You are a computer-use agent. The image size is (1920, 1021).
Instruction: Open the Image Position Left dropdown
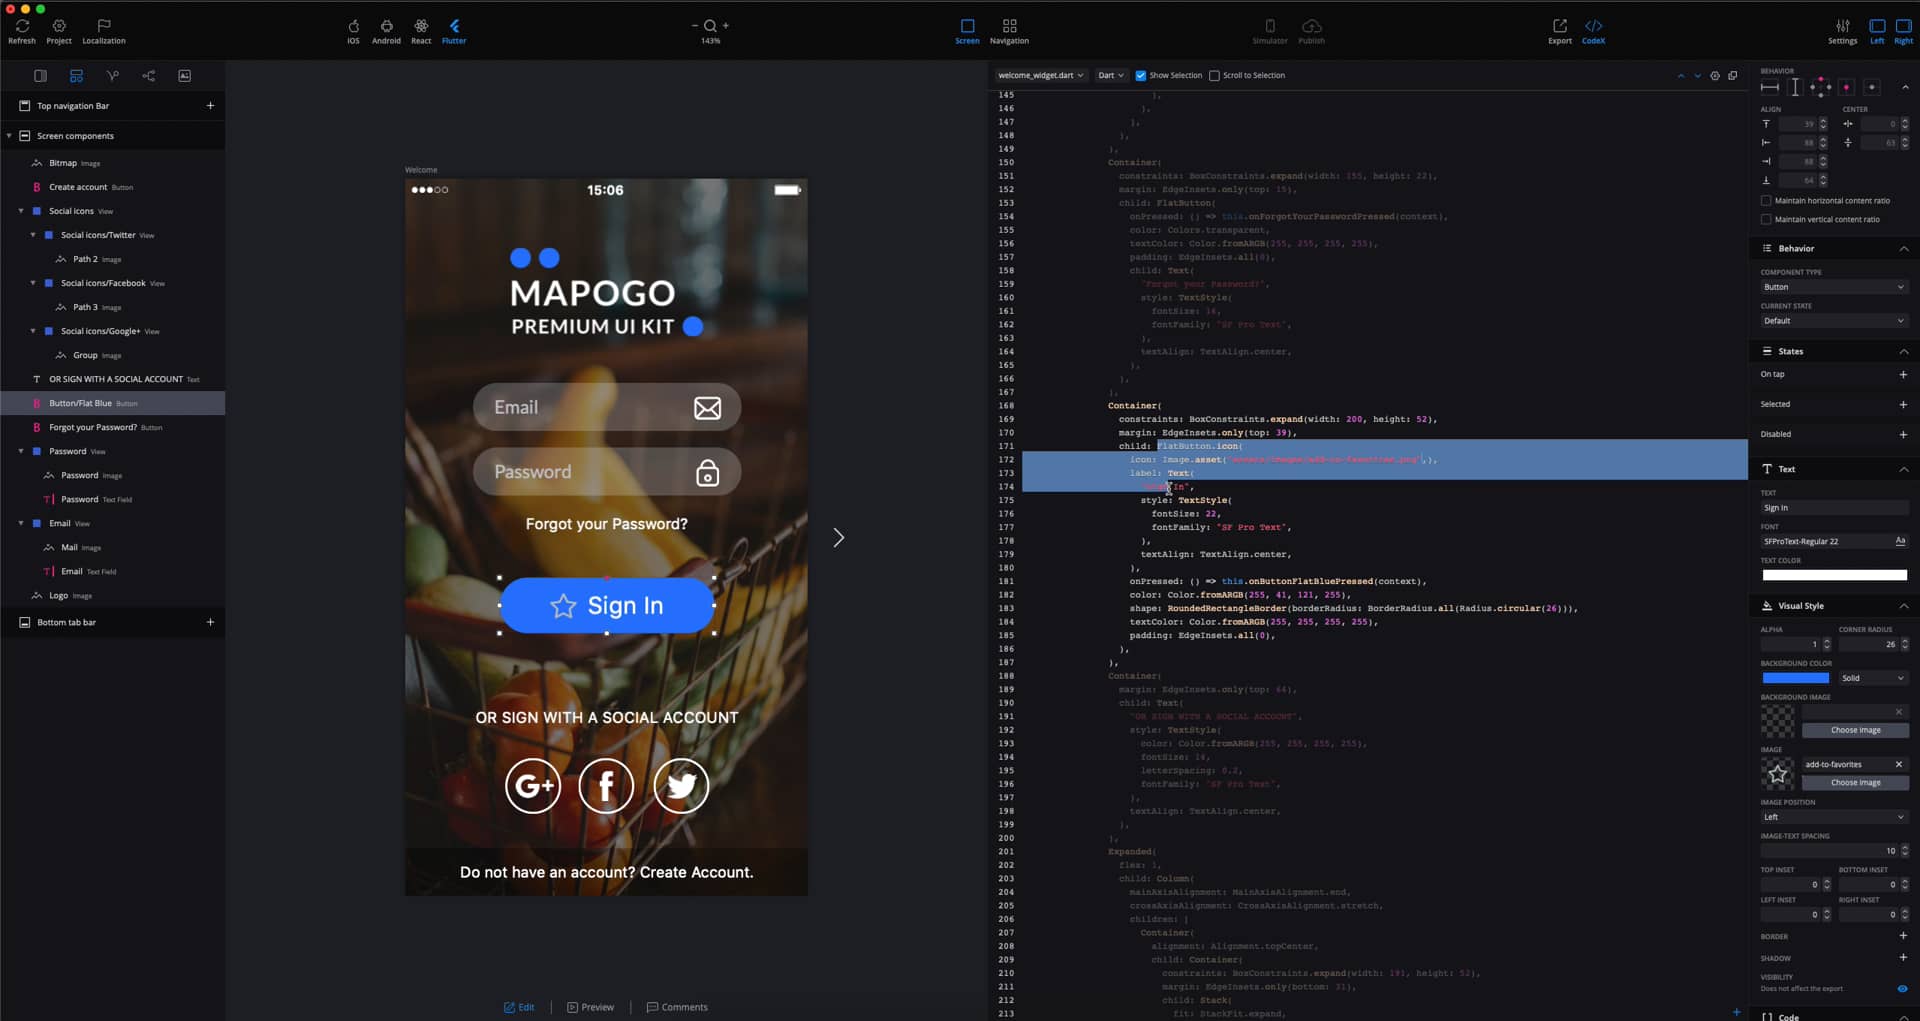click(x=1834, y=817)
